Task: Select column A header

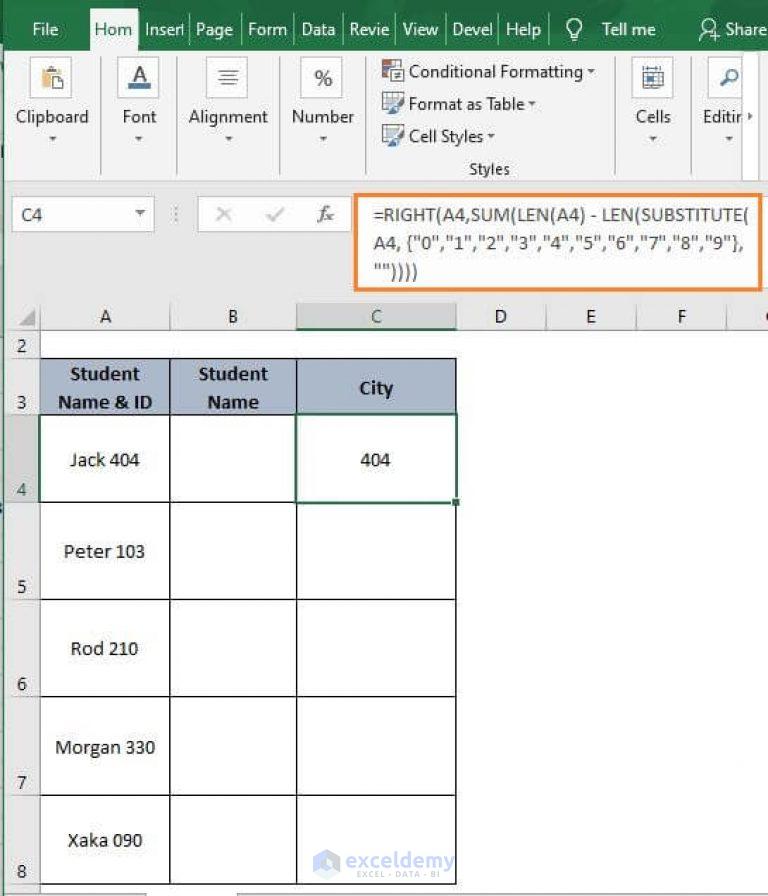Action: click(x=105, y=317)
